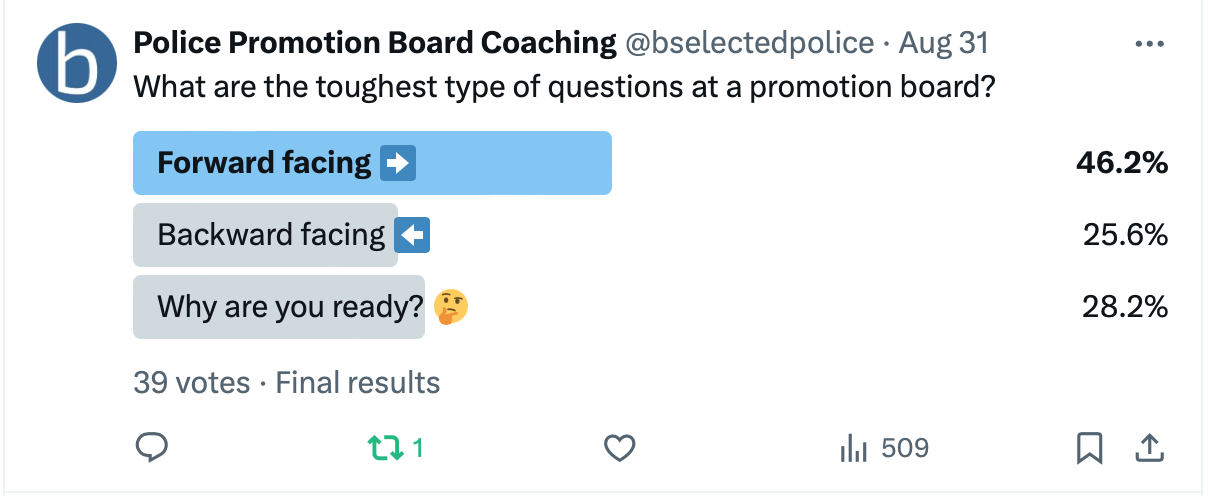
Task: Click the 39 votes count text
Action: tap(192, 382)
